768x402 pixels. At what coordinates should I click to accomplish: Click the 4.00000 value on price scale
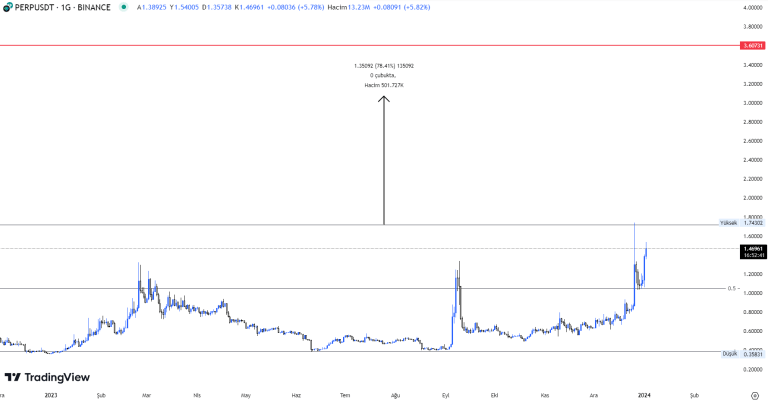(x=752, y=8)
